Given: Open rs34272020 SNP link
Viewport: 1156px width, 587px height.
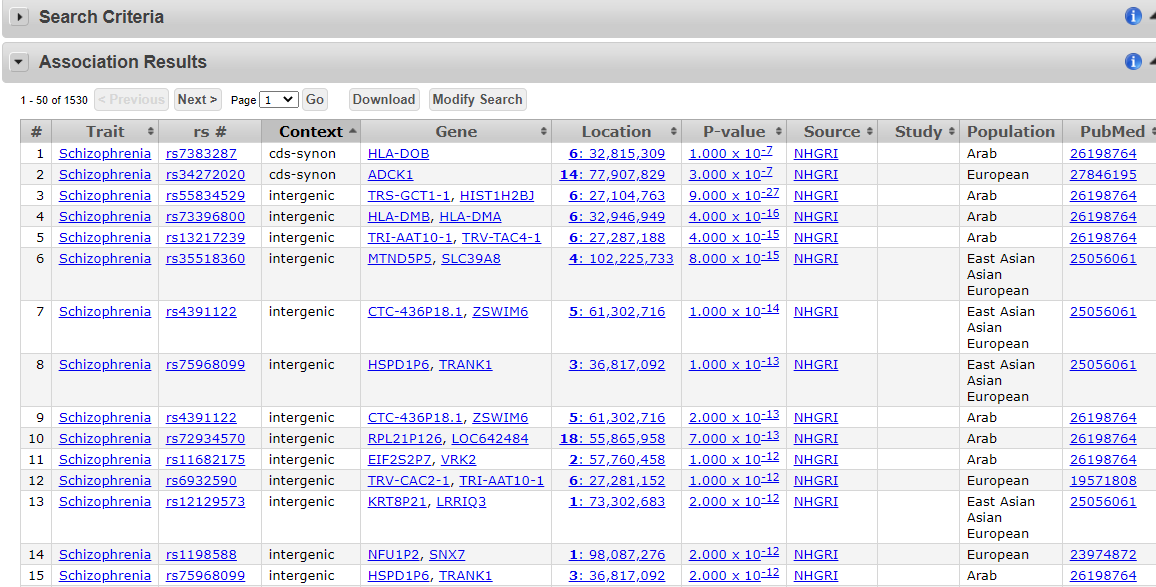Looking at the screenshot, I should [206, 175].
